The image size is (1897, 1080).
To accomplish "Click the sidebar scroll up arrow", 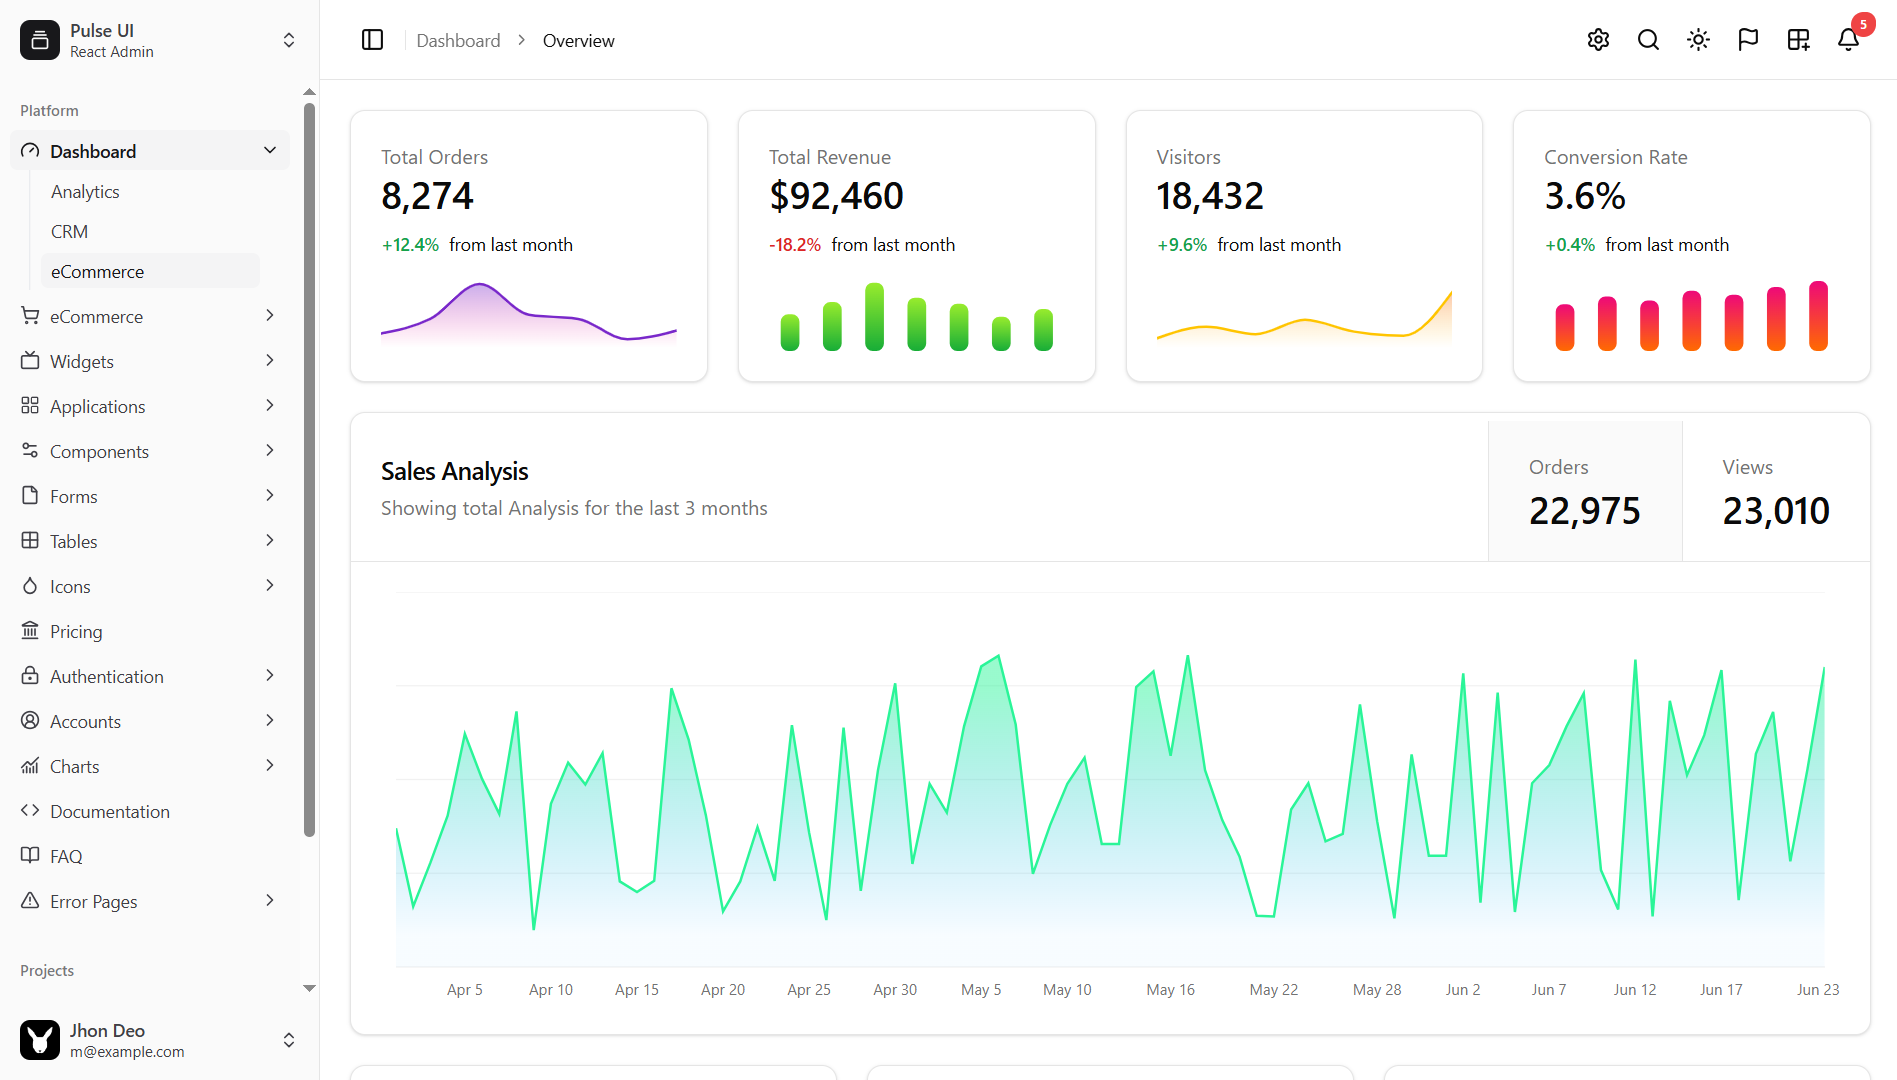I will click(309, 92).
